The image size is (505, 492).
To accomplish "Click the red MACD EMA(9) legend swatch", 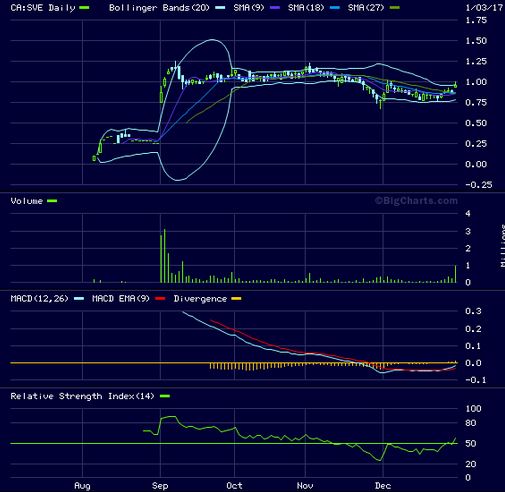I will (x=160, y=299).
